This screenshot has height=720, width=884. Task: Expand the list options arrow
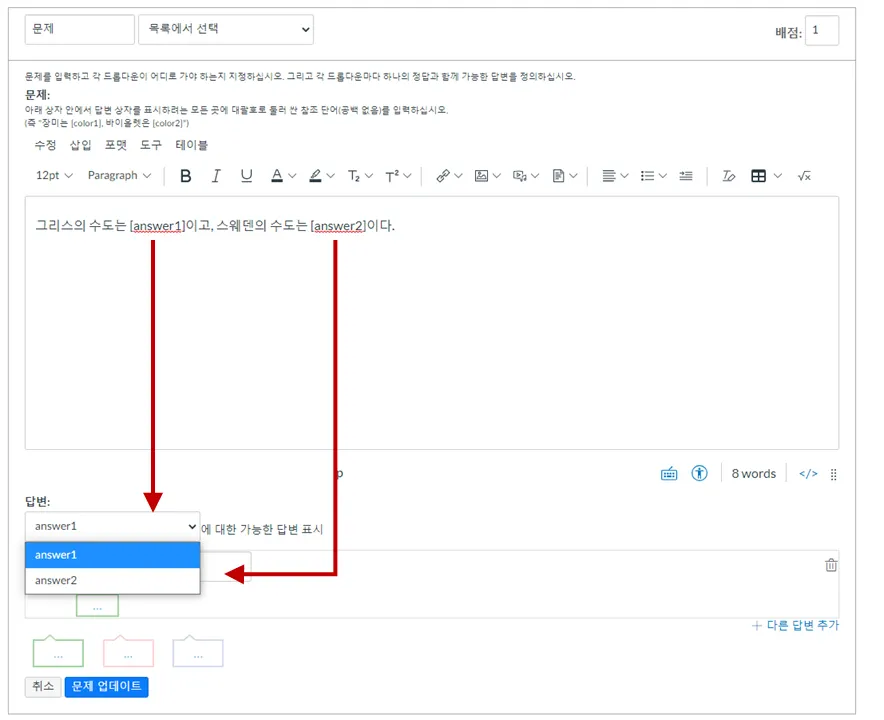click(x=662, y=176)
